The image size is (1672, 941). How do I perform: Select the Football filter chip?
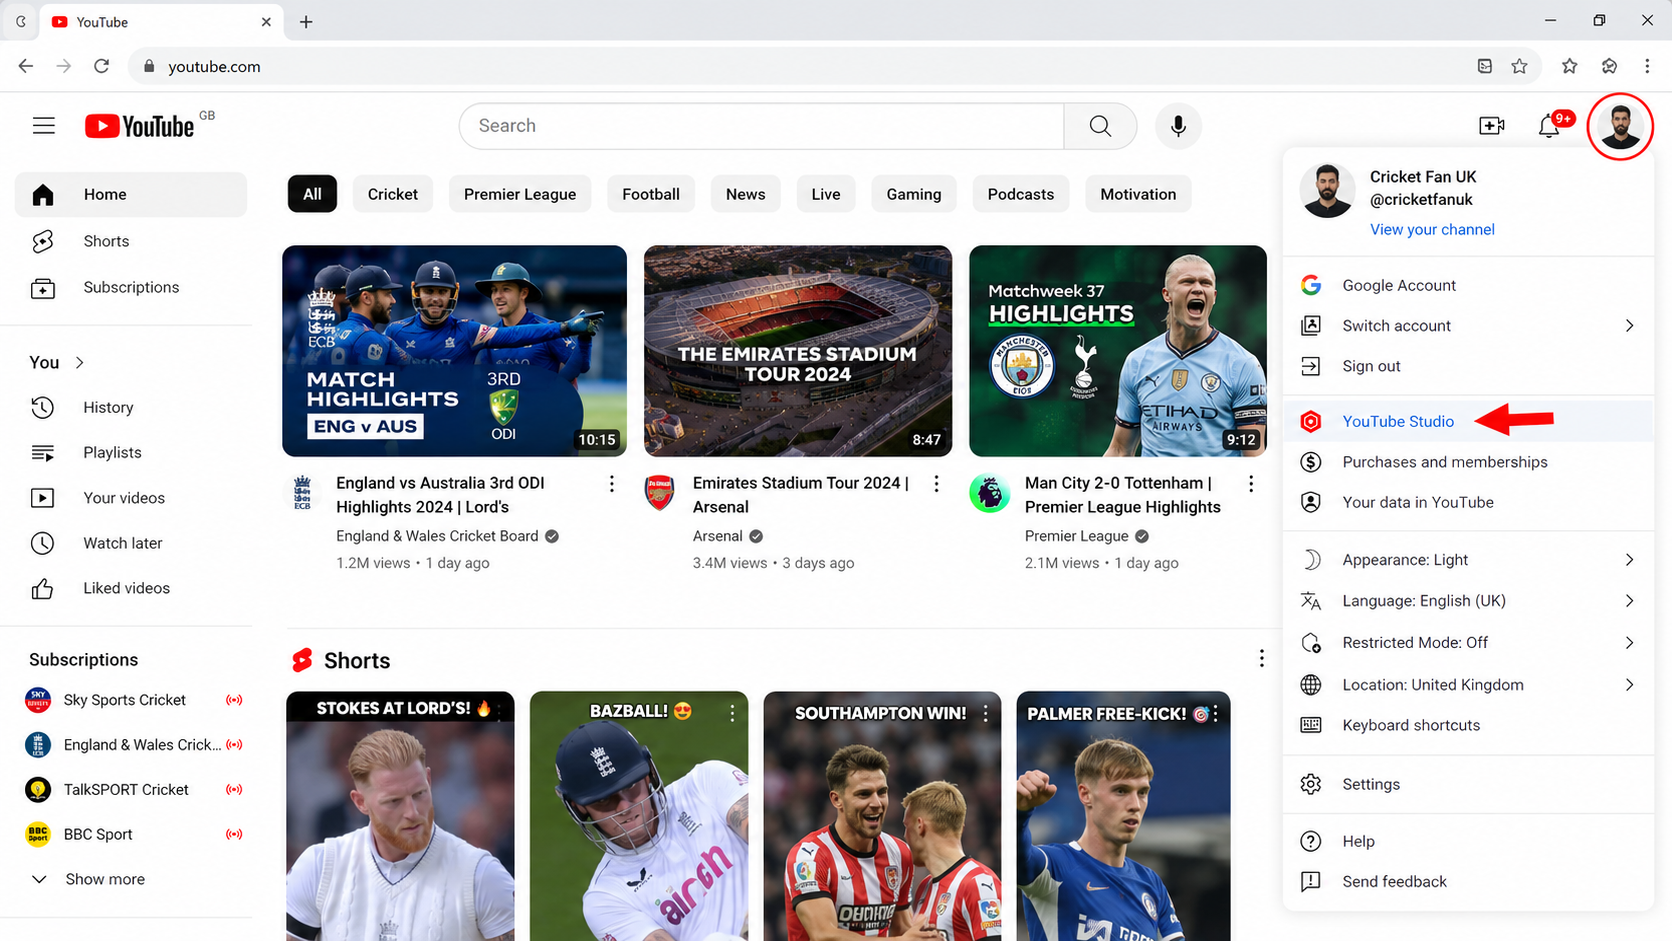pyautogui.click(x=651, y=194)
